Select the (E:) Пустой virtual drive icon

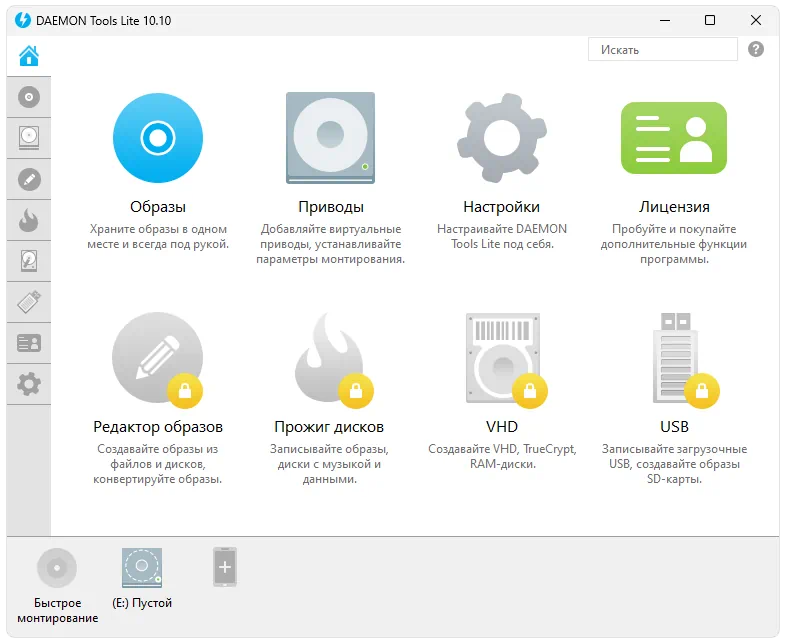(x=142, y=567)
